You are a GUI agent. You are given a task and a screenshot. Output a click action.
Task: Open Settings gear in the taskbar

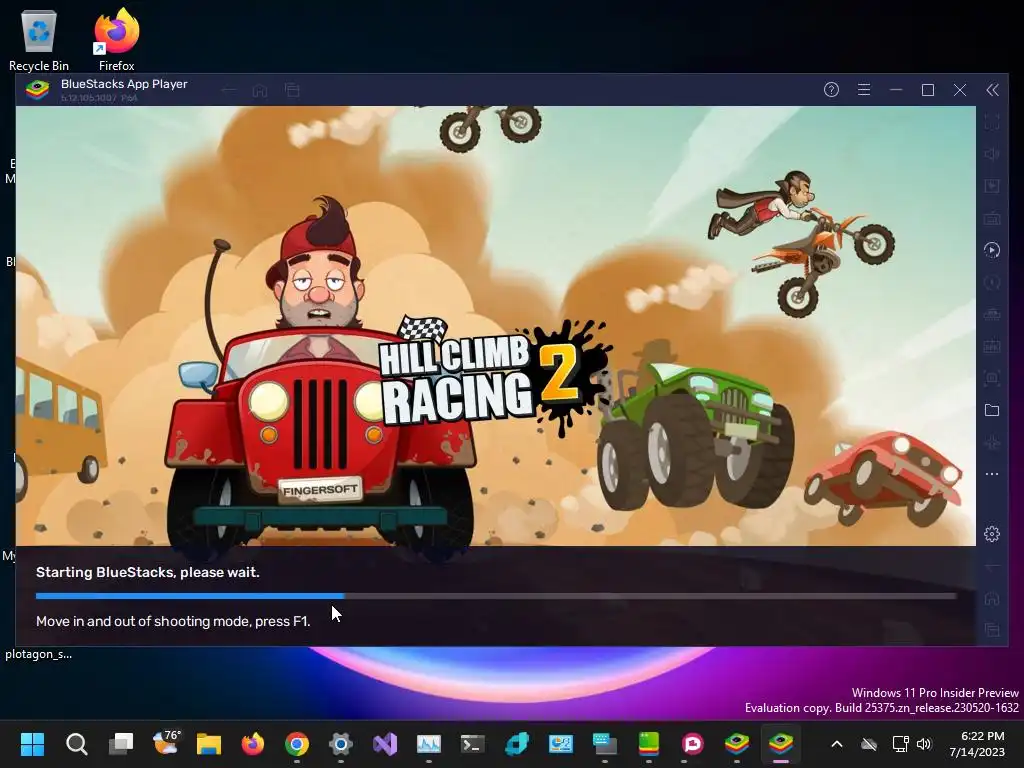pos(341,744)
